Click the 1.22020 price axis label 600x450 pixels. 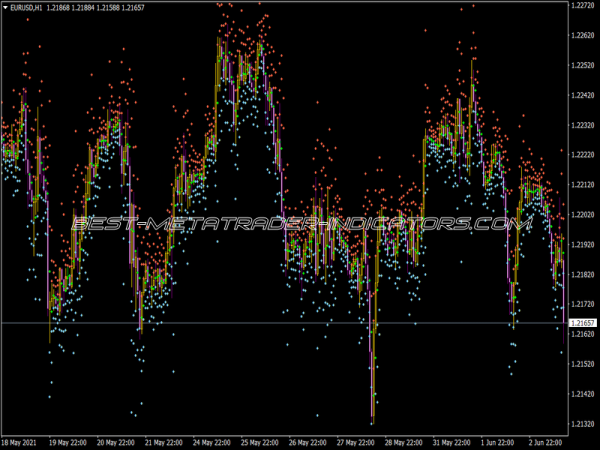pos(582,214)
